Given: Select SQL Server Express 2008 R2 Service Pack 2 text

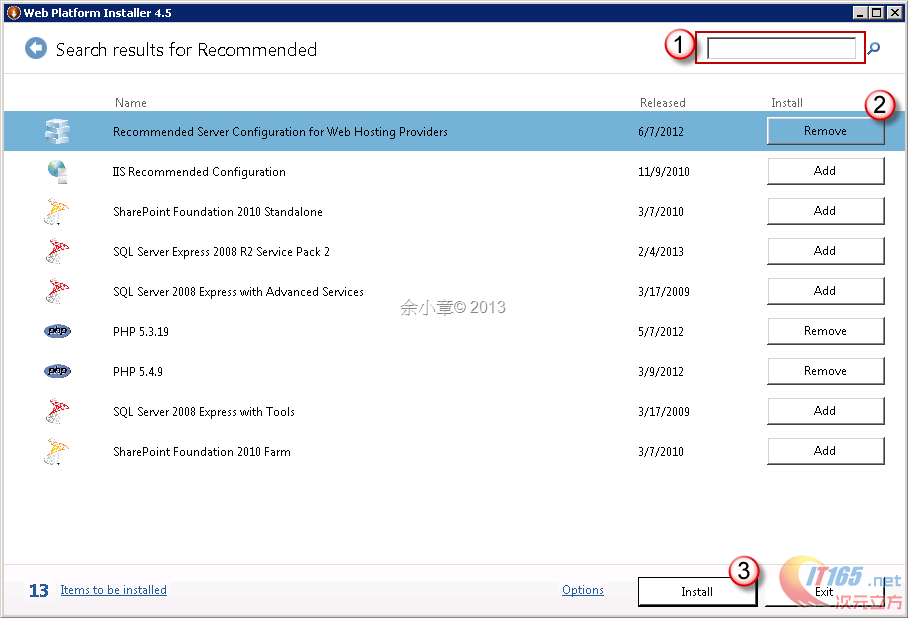Looking at the screenshot, I should click(221, 251).
